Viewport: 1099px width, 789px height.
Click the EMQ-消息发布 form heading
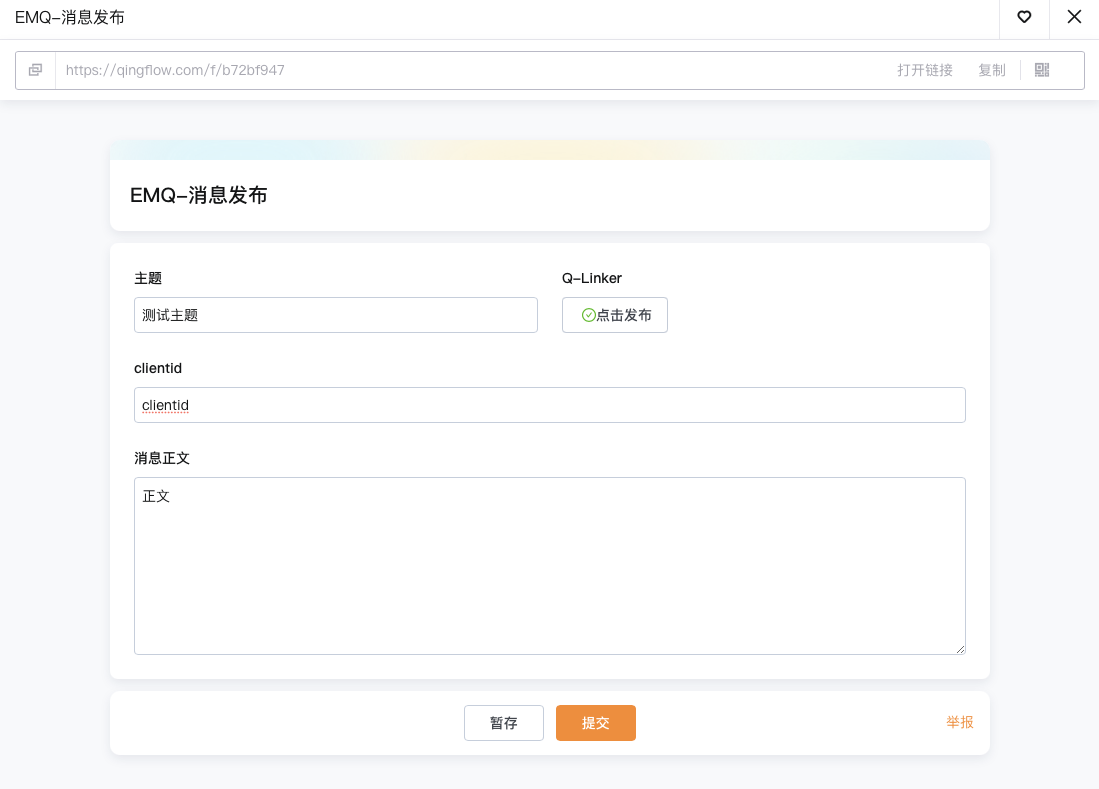(199, 195)
